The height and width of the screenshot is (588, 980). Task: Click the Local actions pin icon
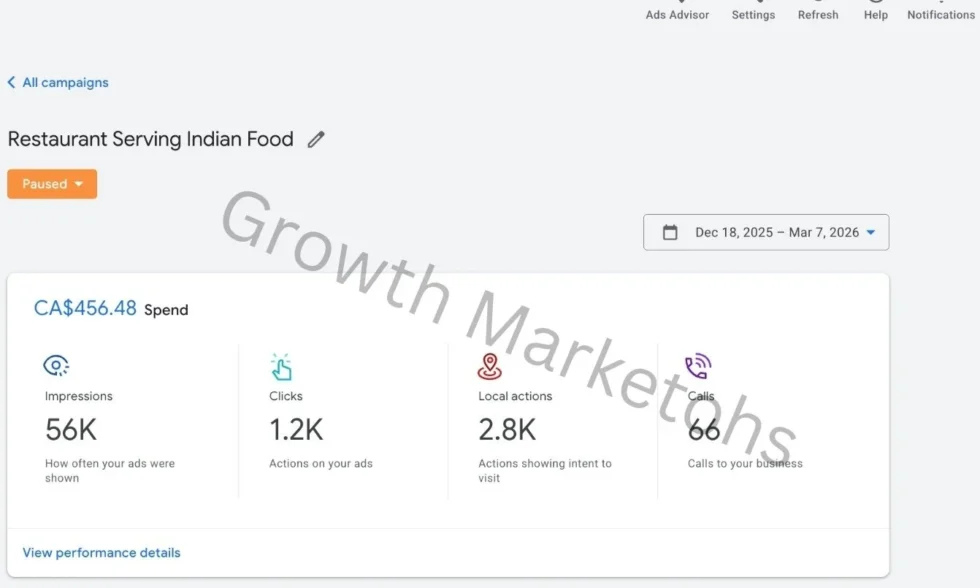click(490, 365)
